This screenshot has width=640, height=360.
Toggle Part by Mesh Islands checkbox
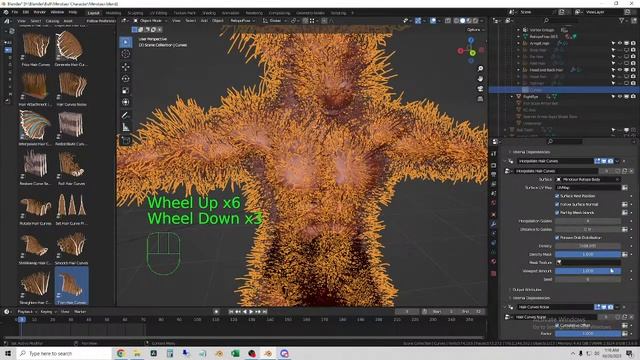(557, 213)
